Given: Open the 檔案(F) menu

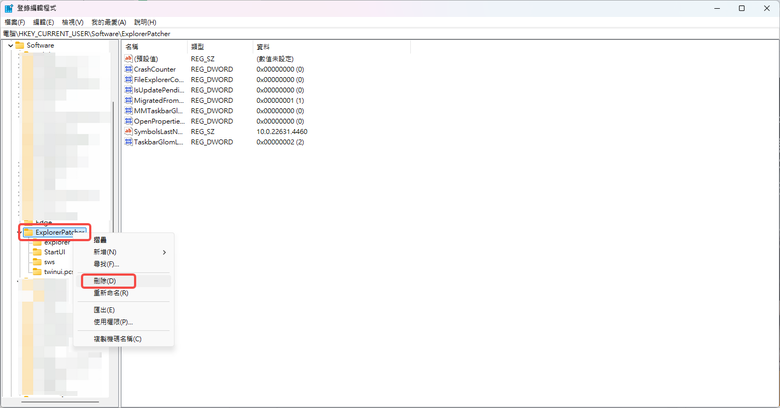Looking at the screenshot, I should point(15,22).
